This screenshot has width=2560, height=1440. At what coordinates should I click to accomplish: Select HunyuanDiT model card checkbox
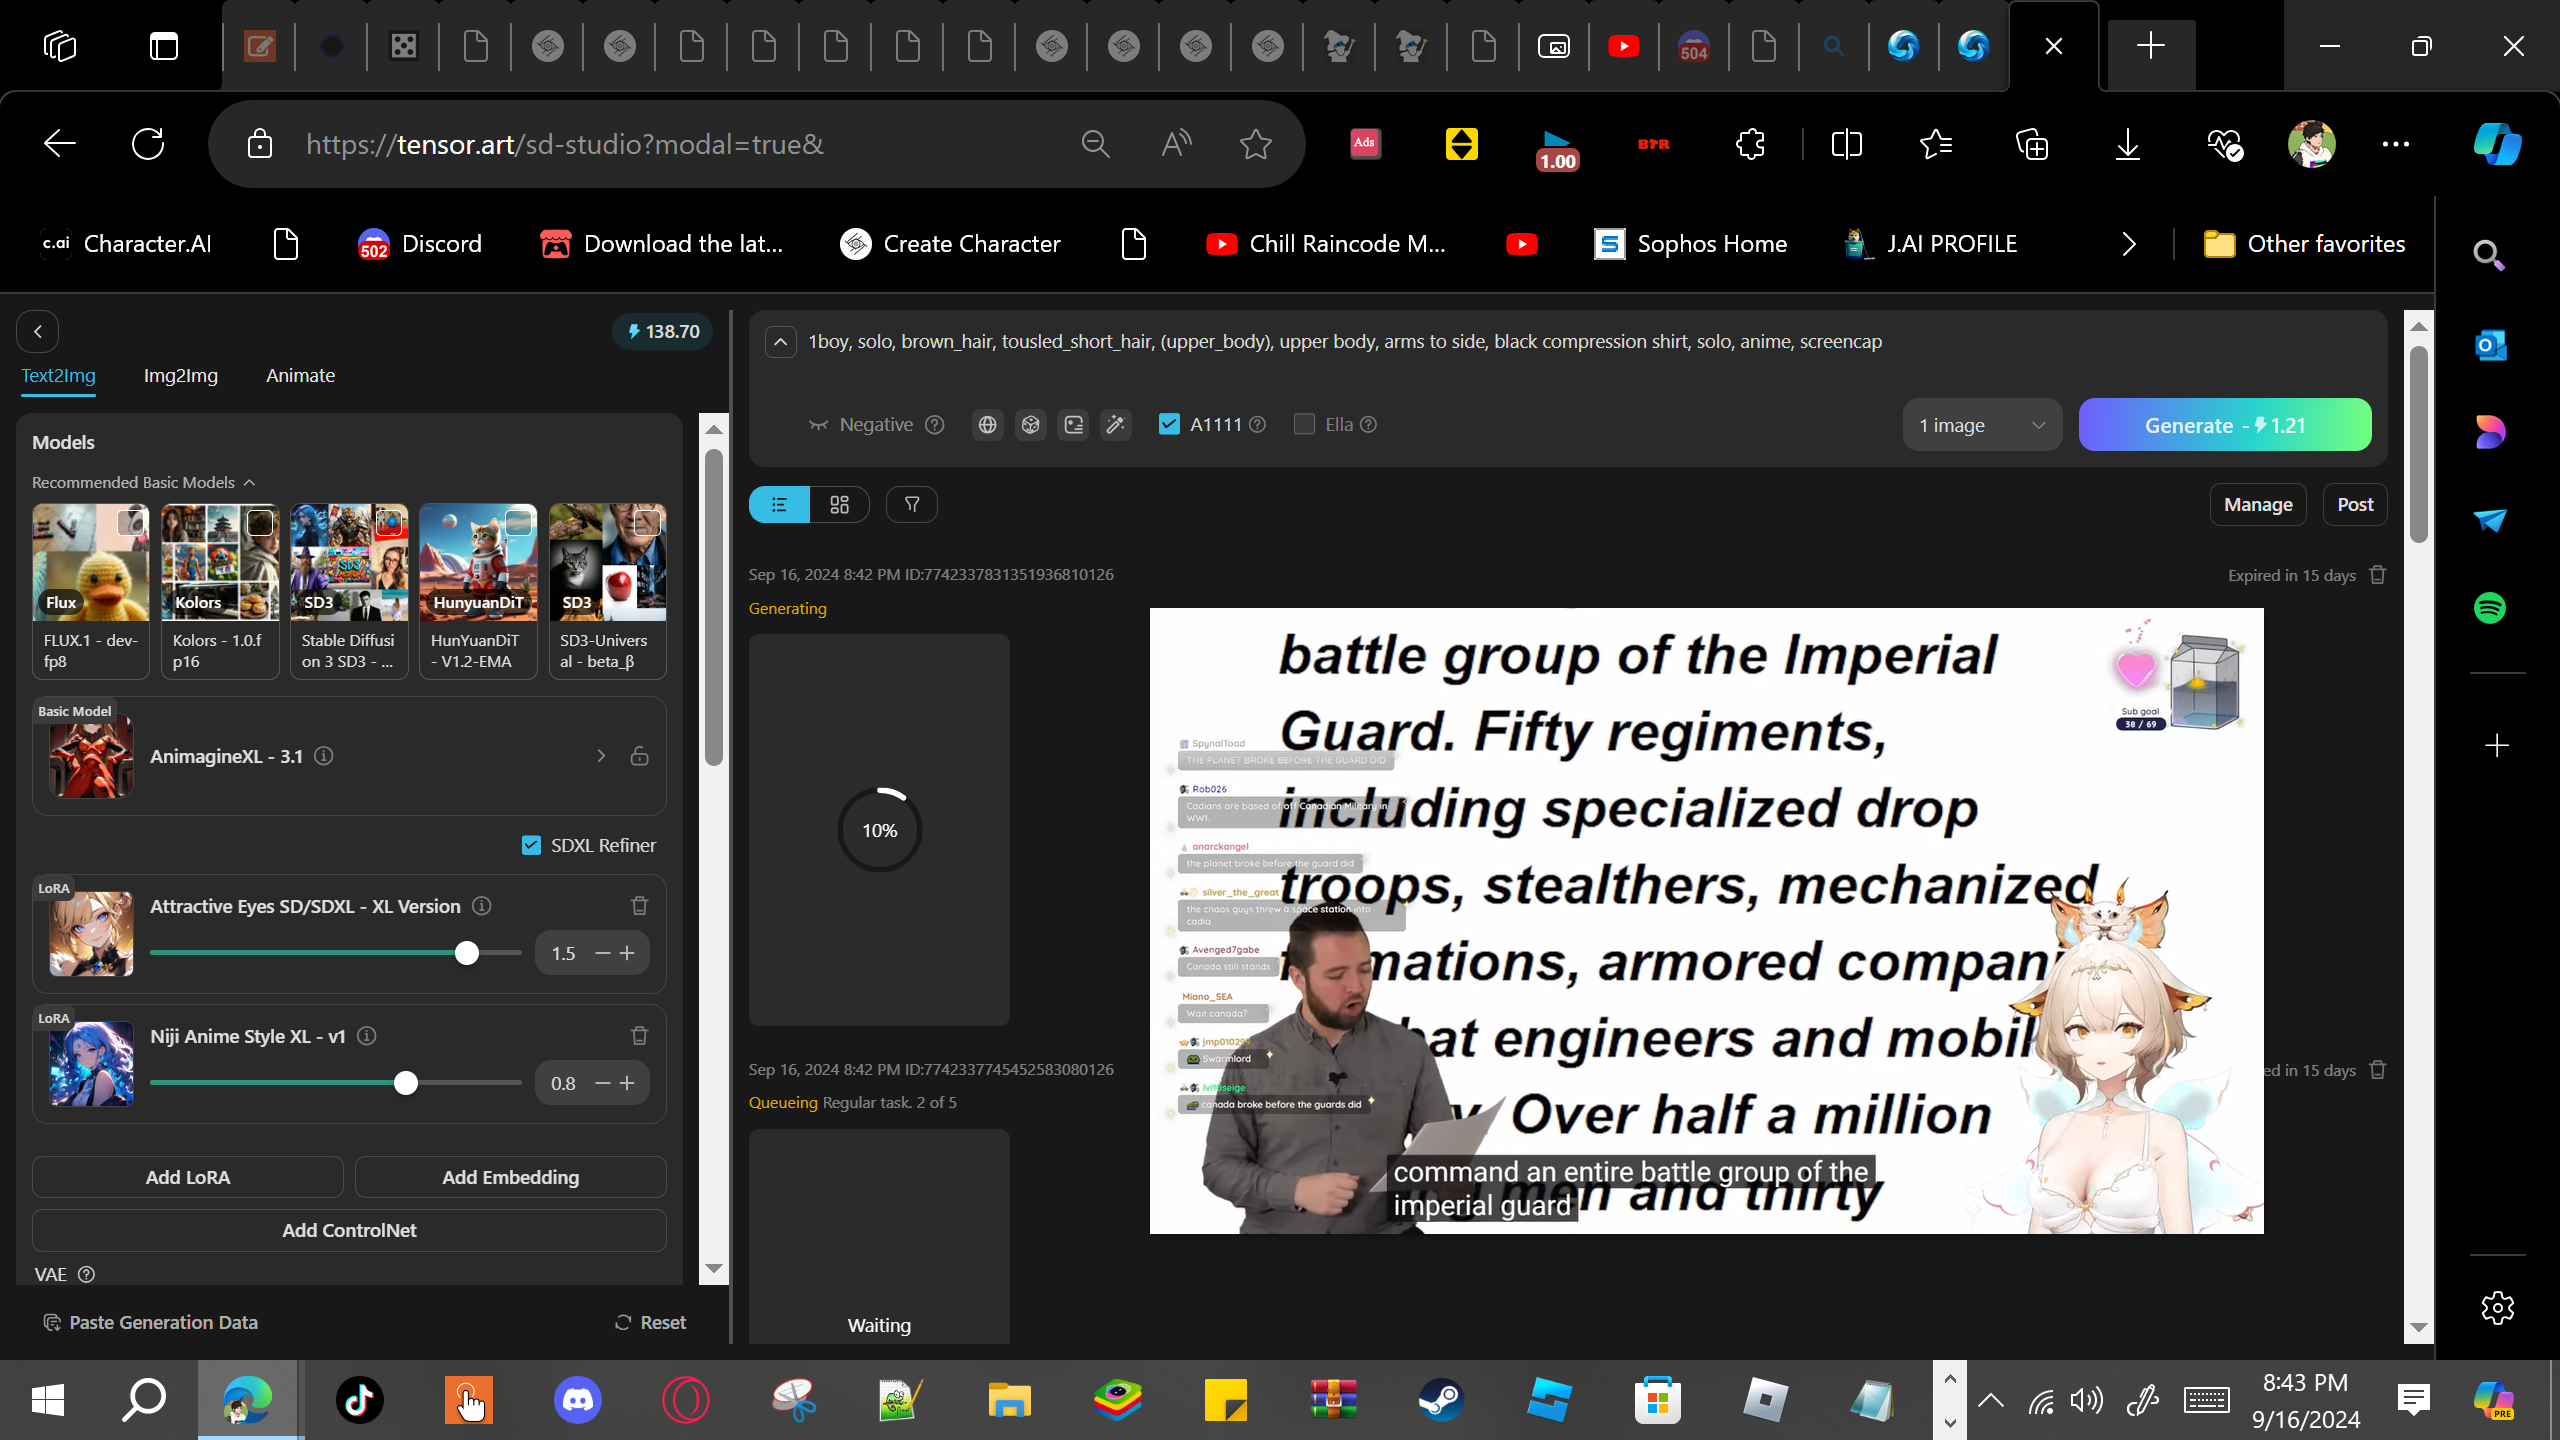tap(518, 522)
